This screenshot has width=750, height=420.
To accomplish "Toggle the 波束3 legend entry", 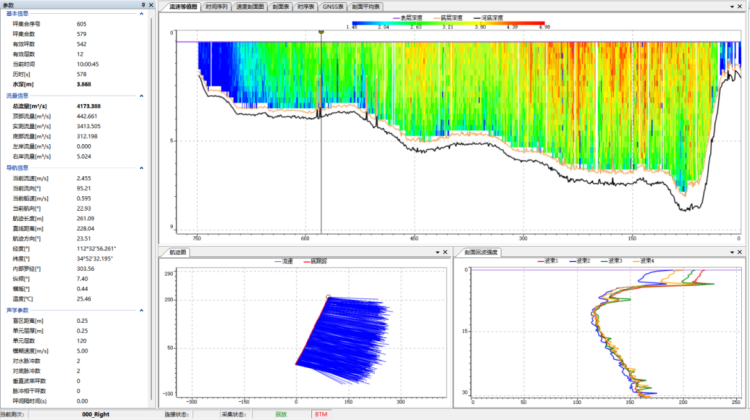I will (612, 261).
